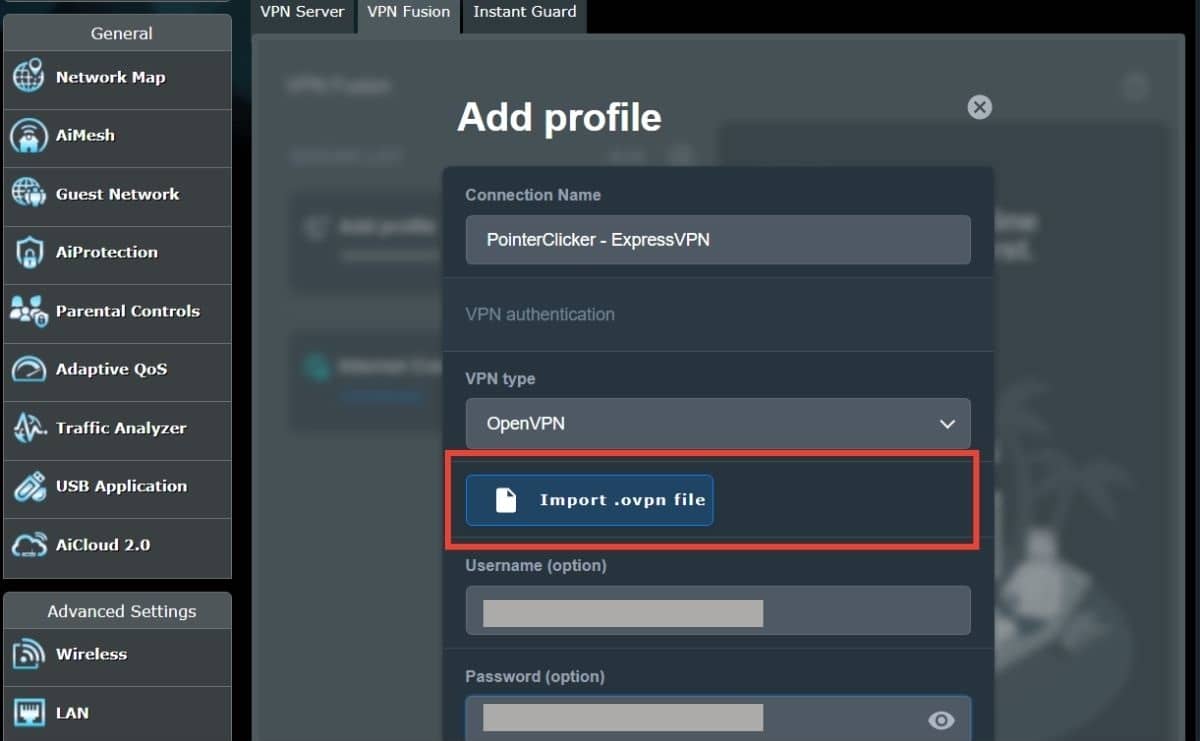The image size is (1200, 741).
Task: Click the Connection Name input field
Action: 718,240
